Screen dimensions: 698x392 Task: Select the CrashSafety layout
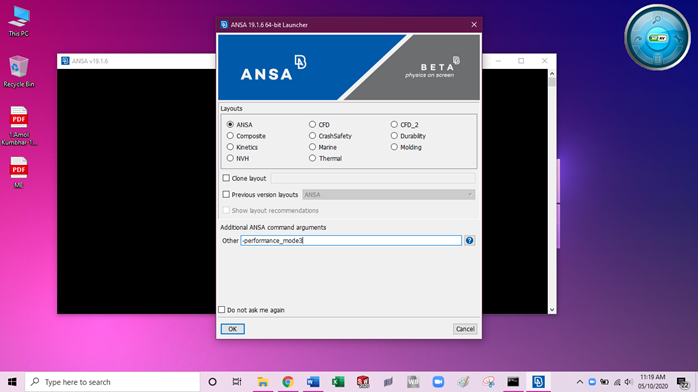click(312, 136)
